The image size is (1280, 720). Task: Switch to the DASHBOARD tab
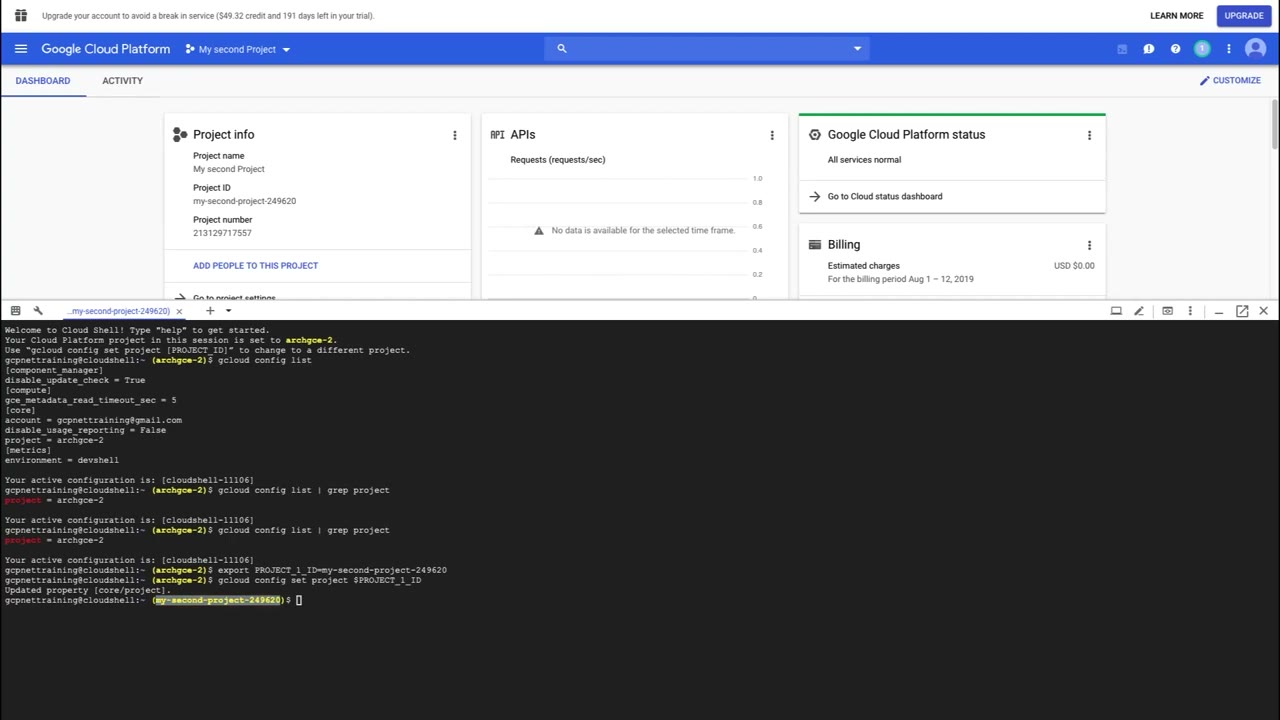pyautogui.click(x=43, y=81)
